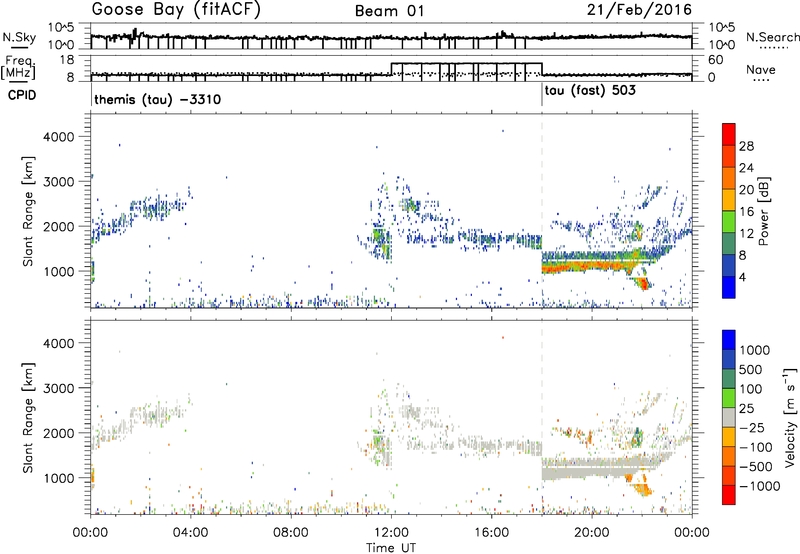The width and height of the screenshot is (800, 554).
Task: Click the '1000' label on the velocity panel range axis
Action: click(58, 478)
